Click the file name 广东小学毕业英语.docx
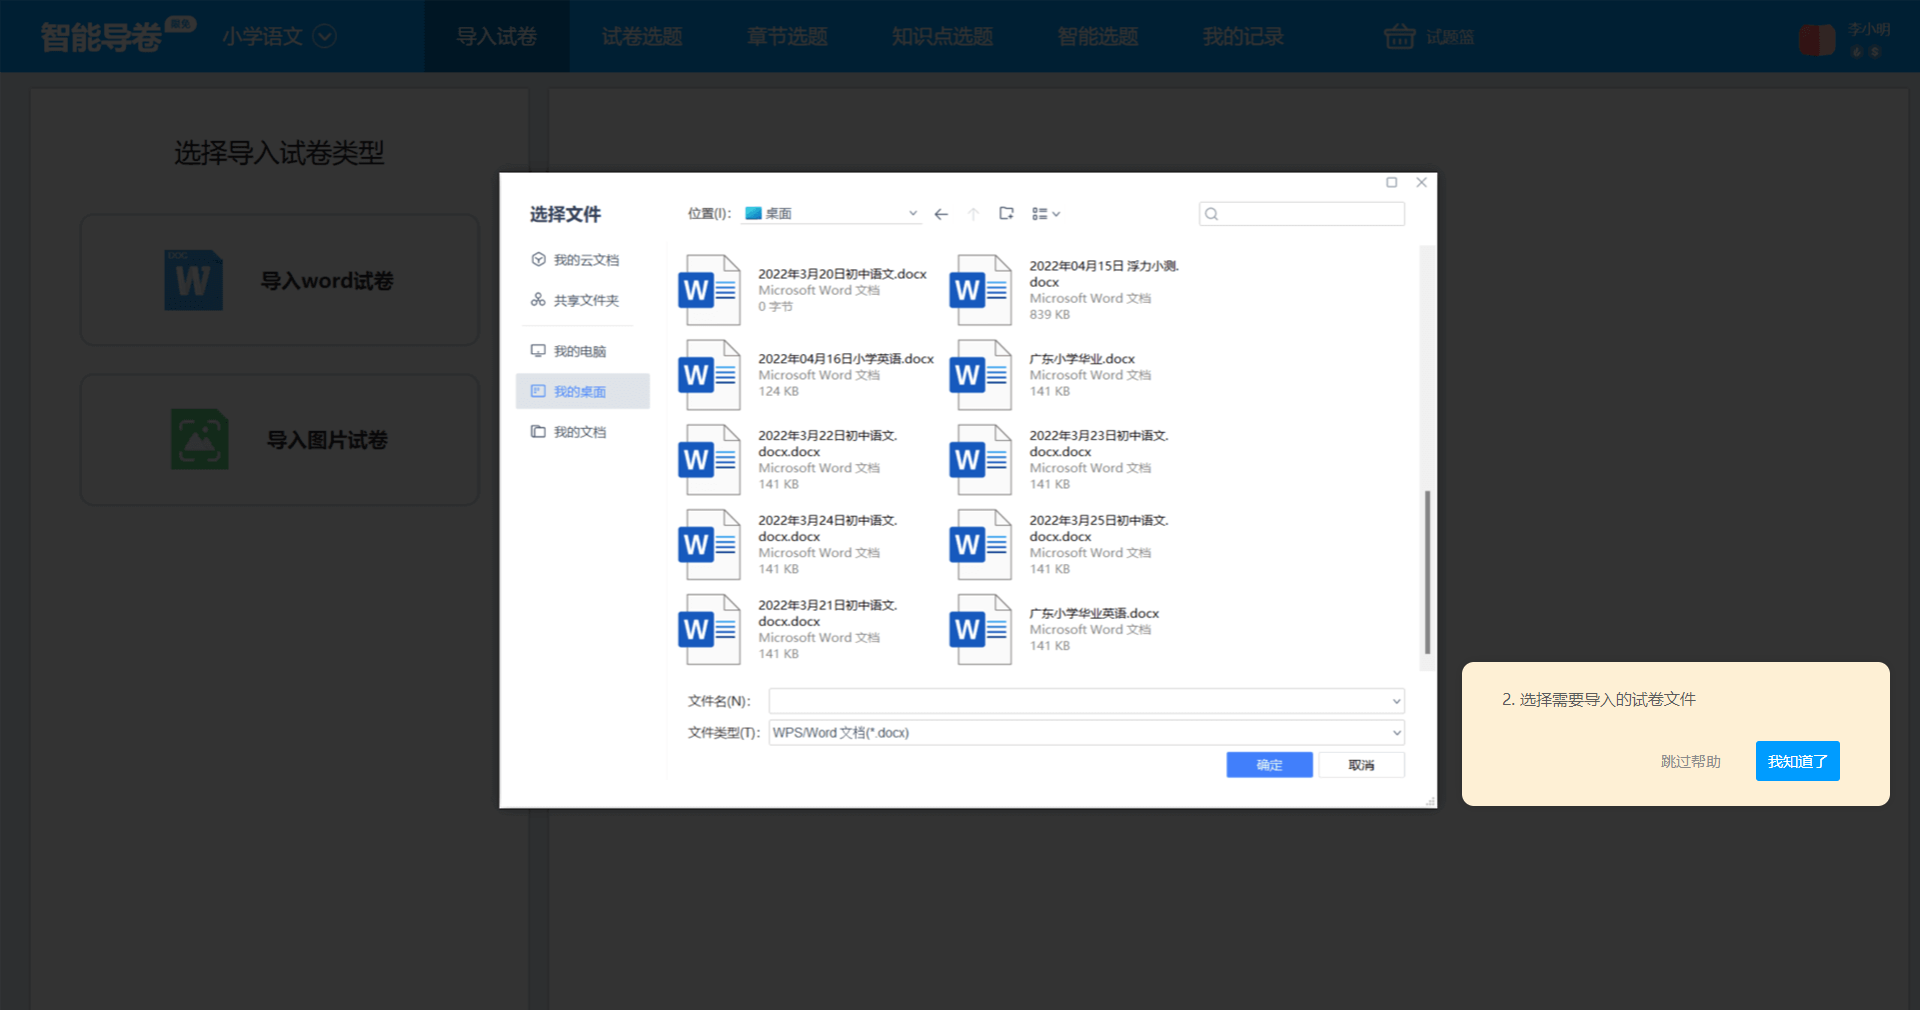The height and width of the screenshot is (1010, 1920). (1094, 614)
